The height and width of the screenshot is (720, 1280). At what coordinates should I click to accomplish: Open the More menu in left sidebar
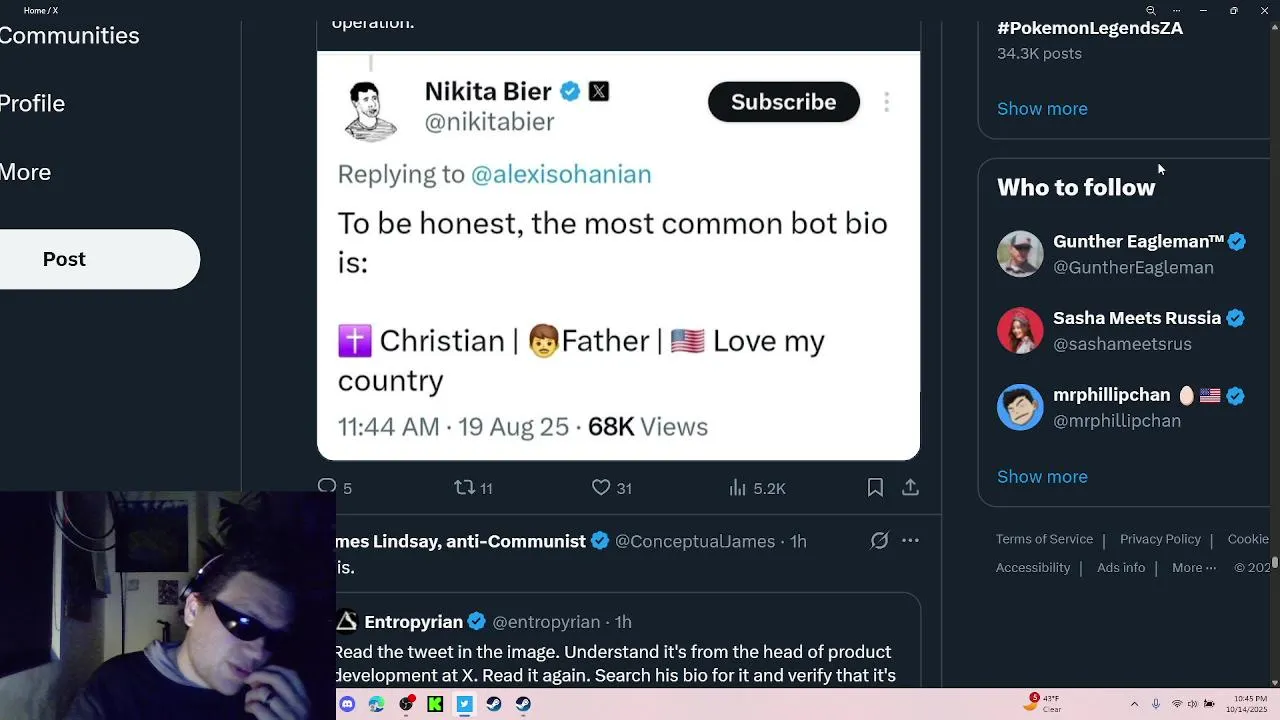(26, 172)
